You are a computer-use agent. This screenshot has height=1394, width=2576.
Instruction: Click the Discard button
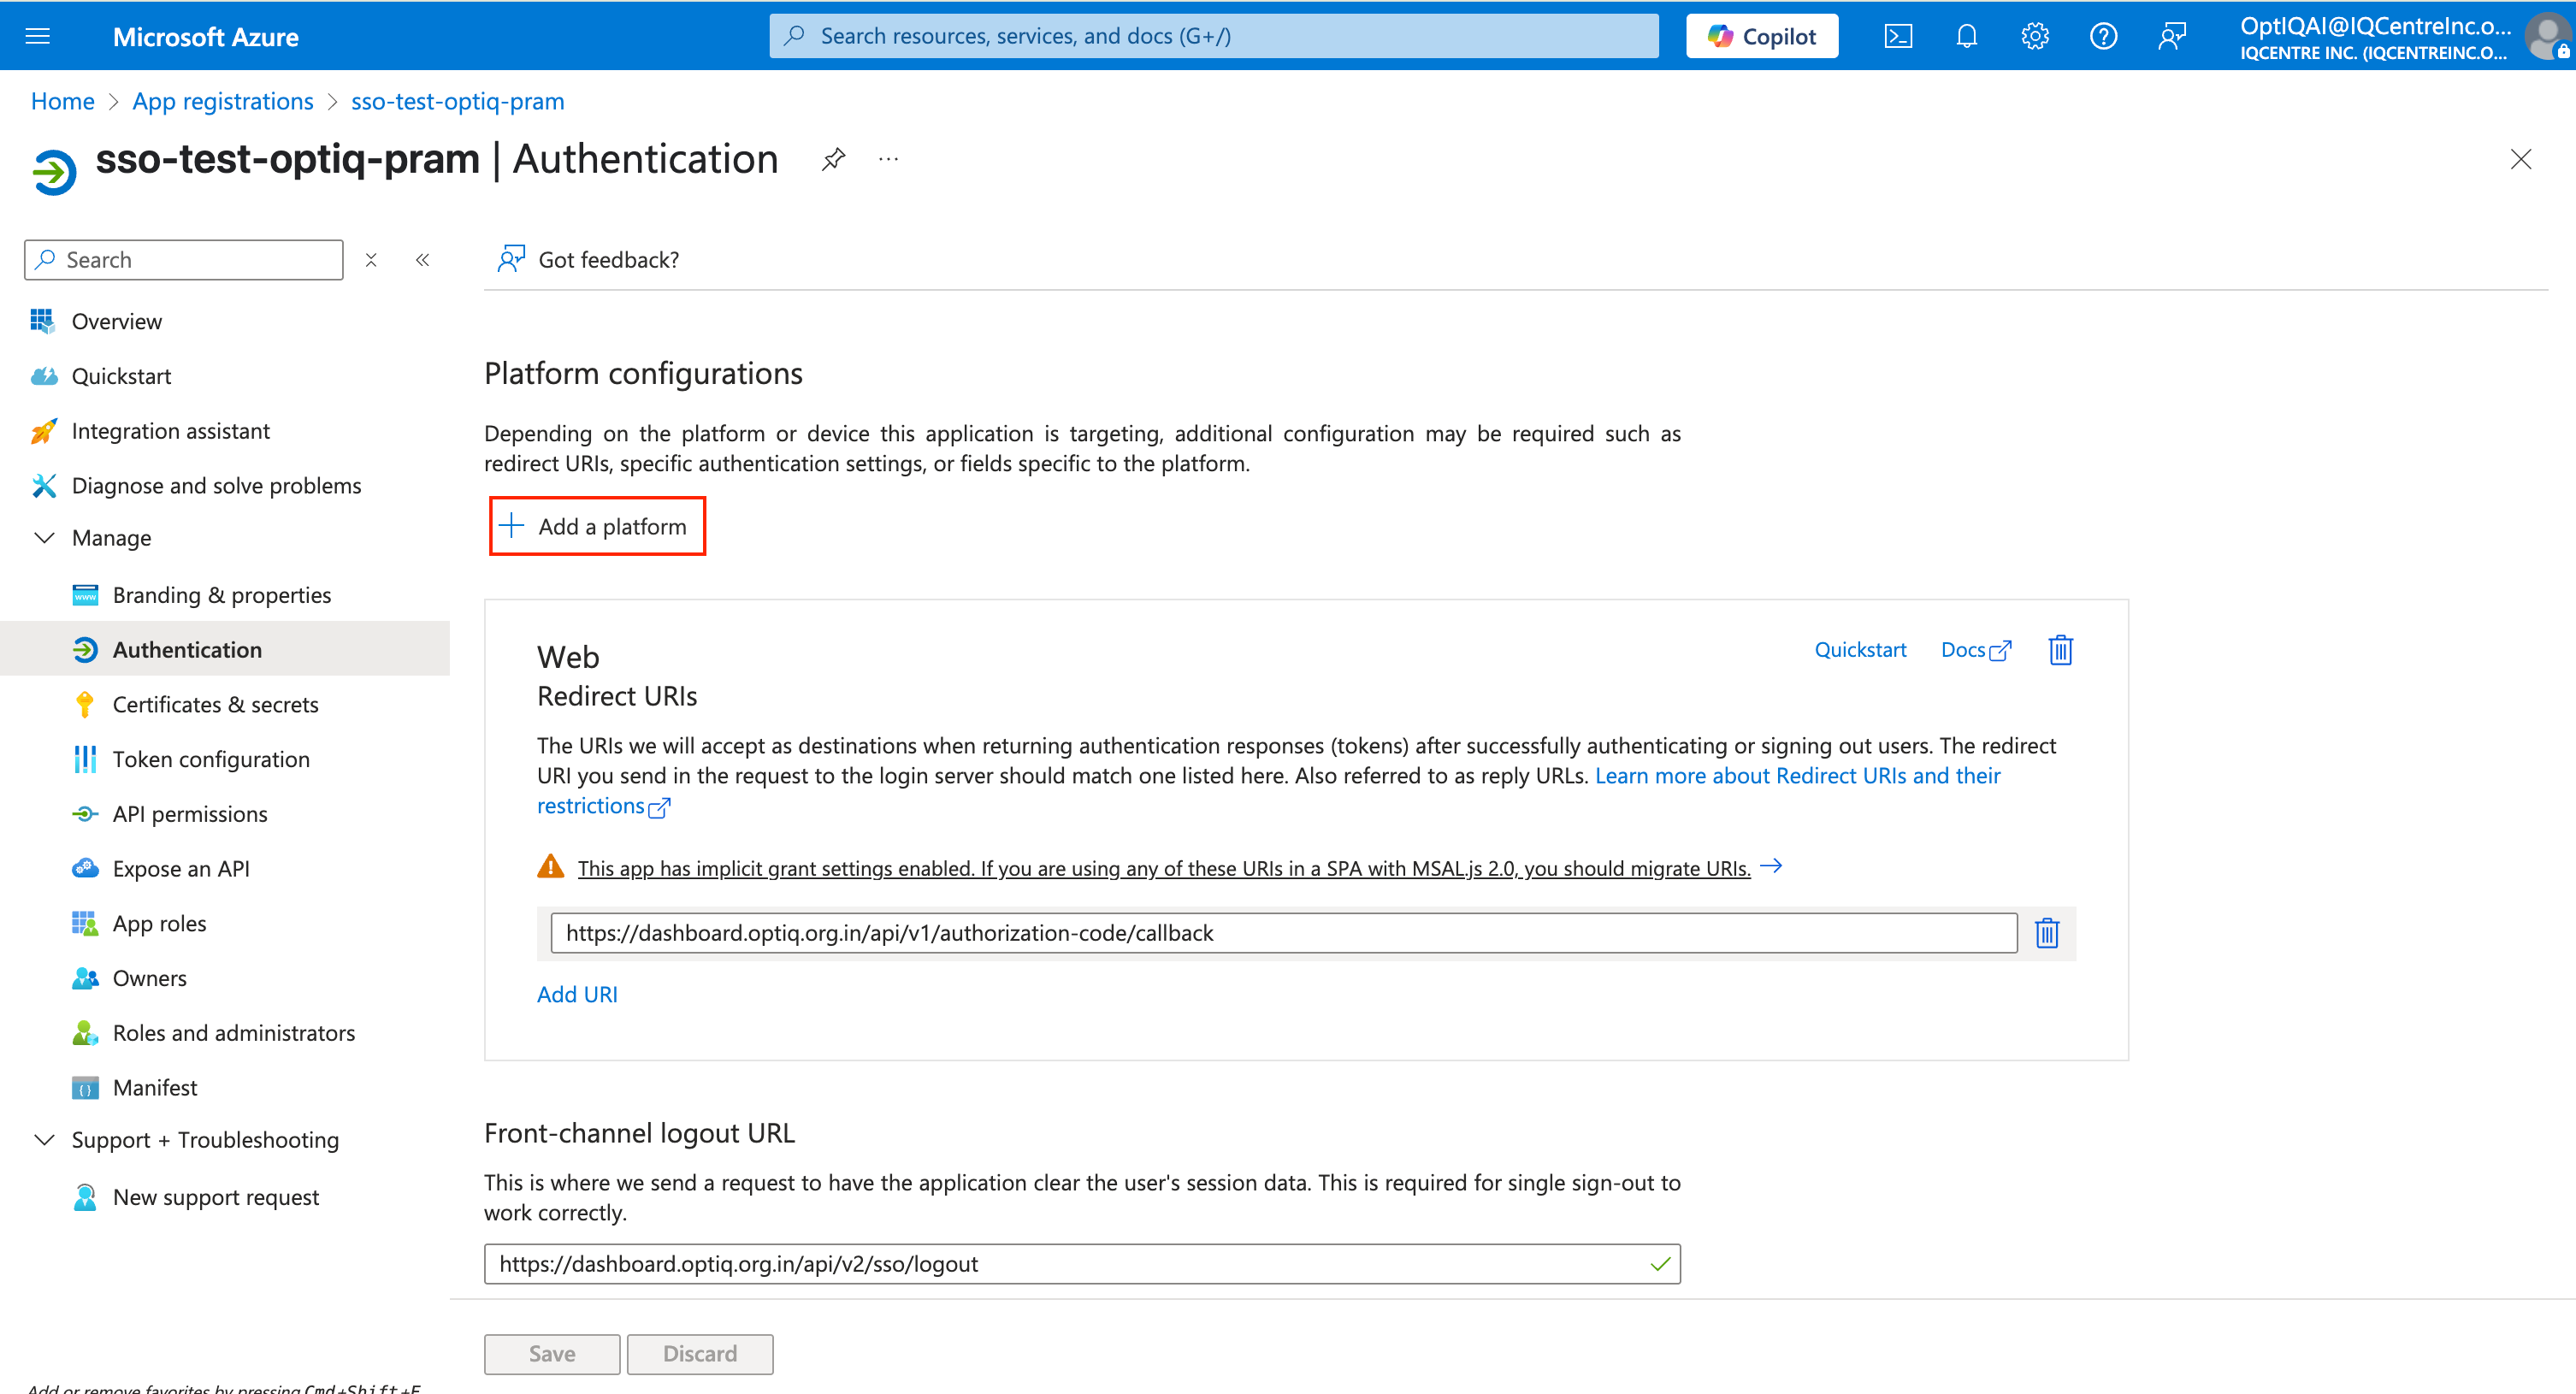click(x=700, y=1354)
